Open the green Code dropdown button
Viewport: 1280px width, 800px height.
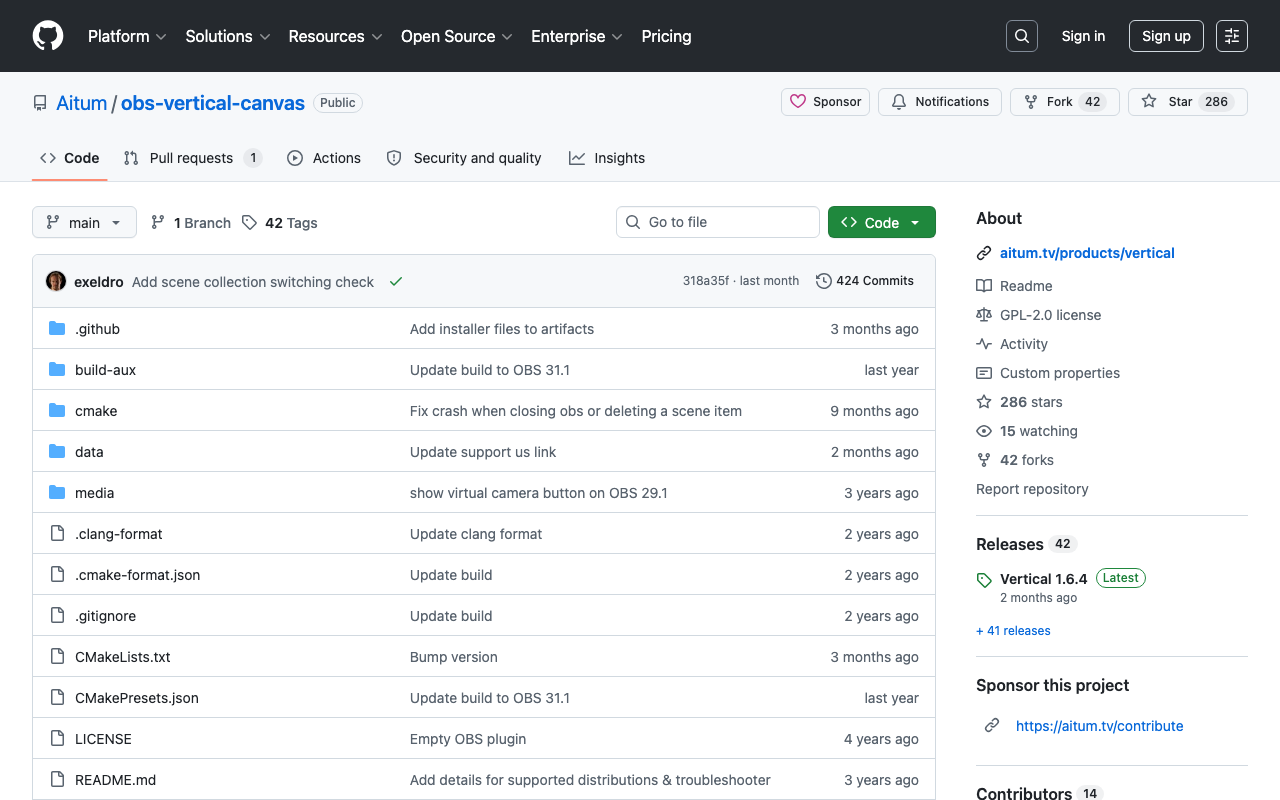(x=882, y=222)
